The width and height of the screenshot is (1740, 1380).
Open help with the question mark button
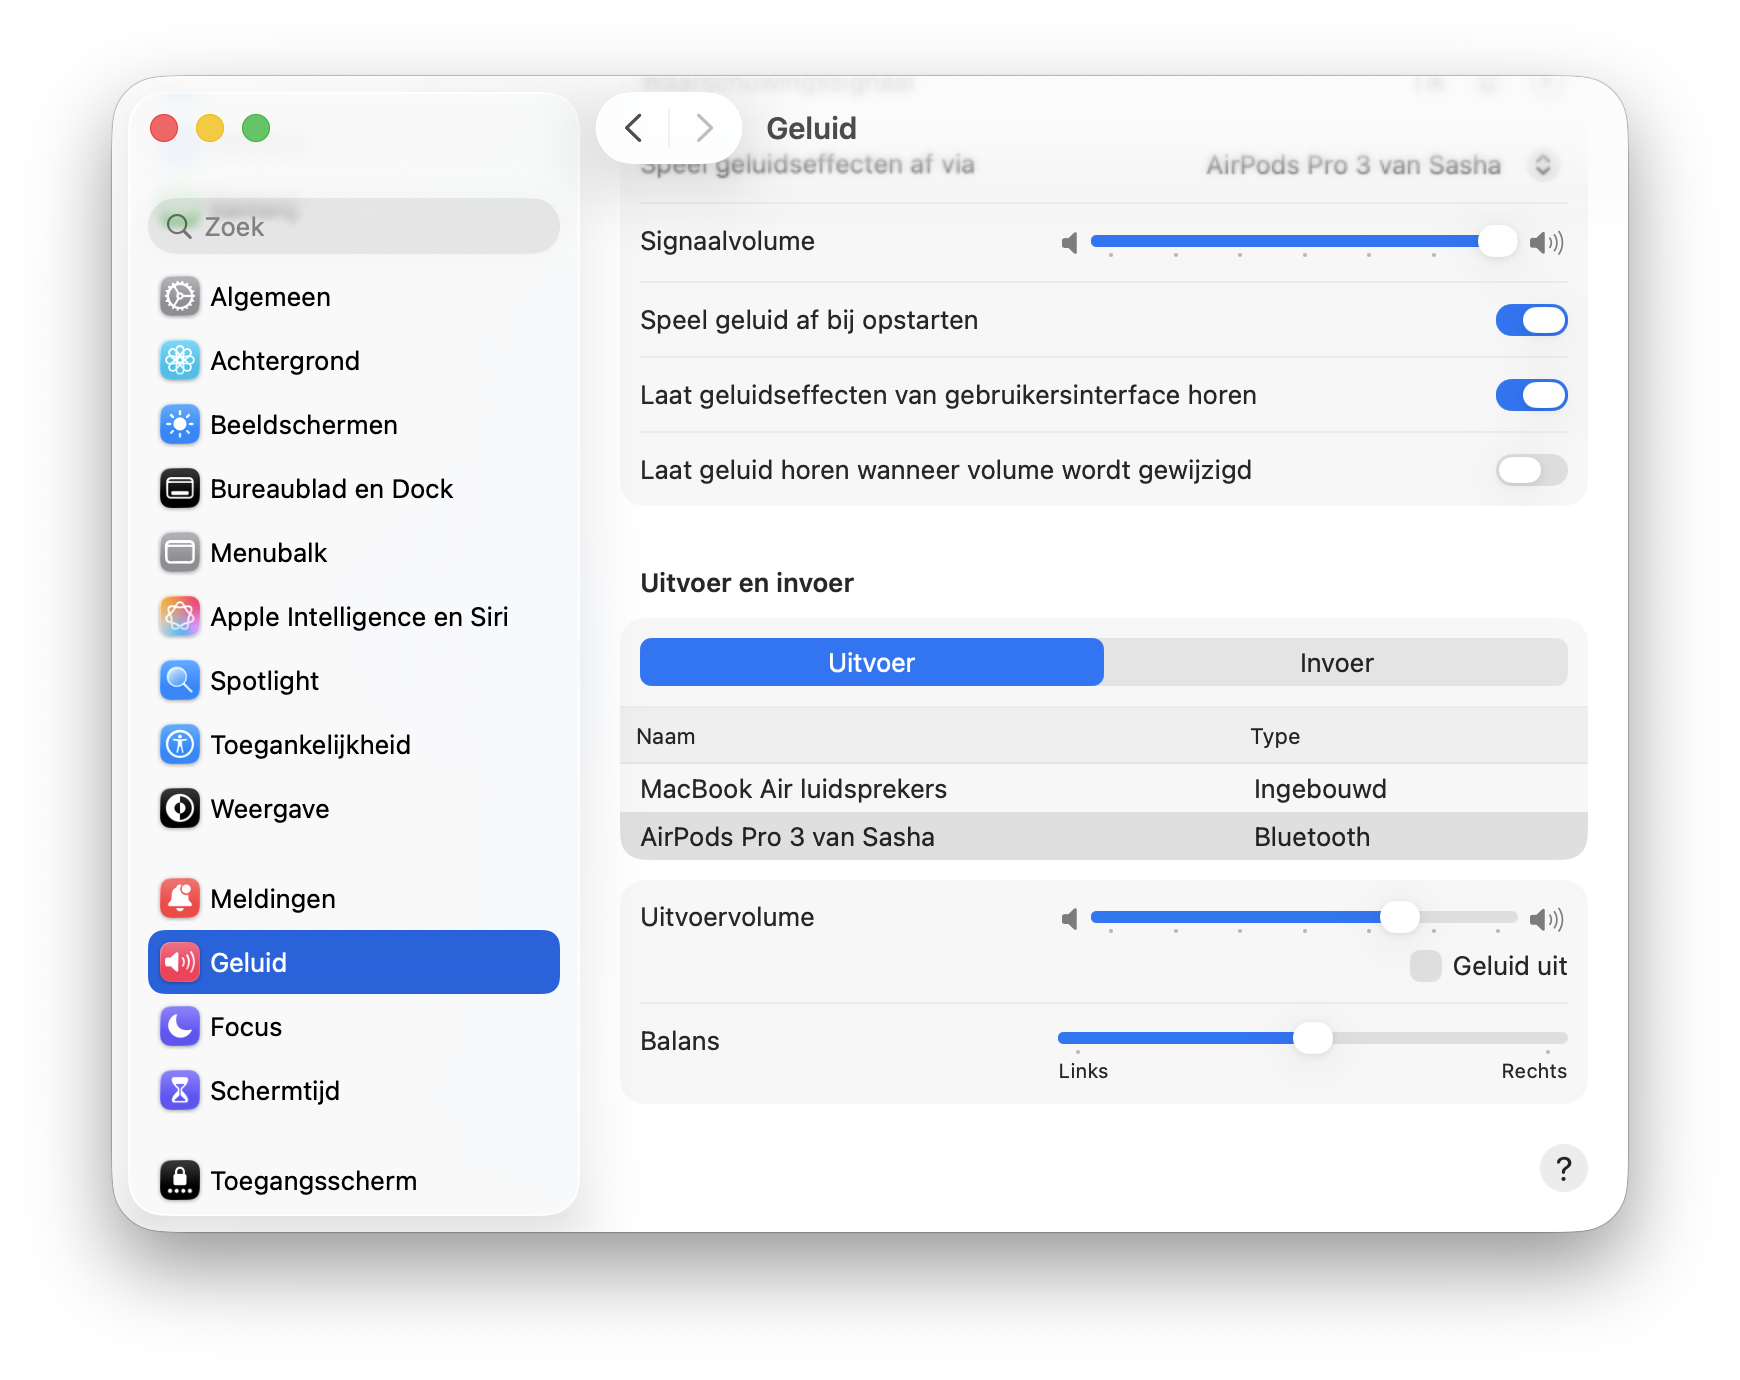point(1563,1168)
